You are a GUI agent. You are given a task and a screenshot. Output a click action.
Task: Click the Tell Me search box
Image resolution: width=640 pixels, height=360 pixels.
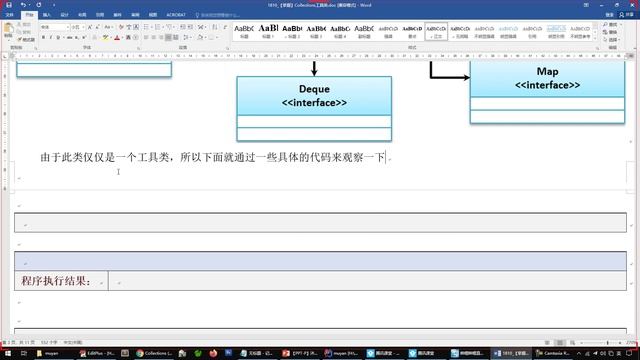click(218, 15)
